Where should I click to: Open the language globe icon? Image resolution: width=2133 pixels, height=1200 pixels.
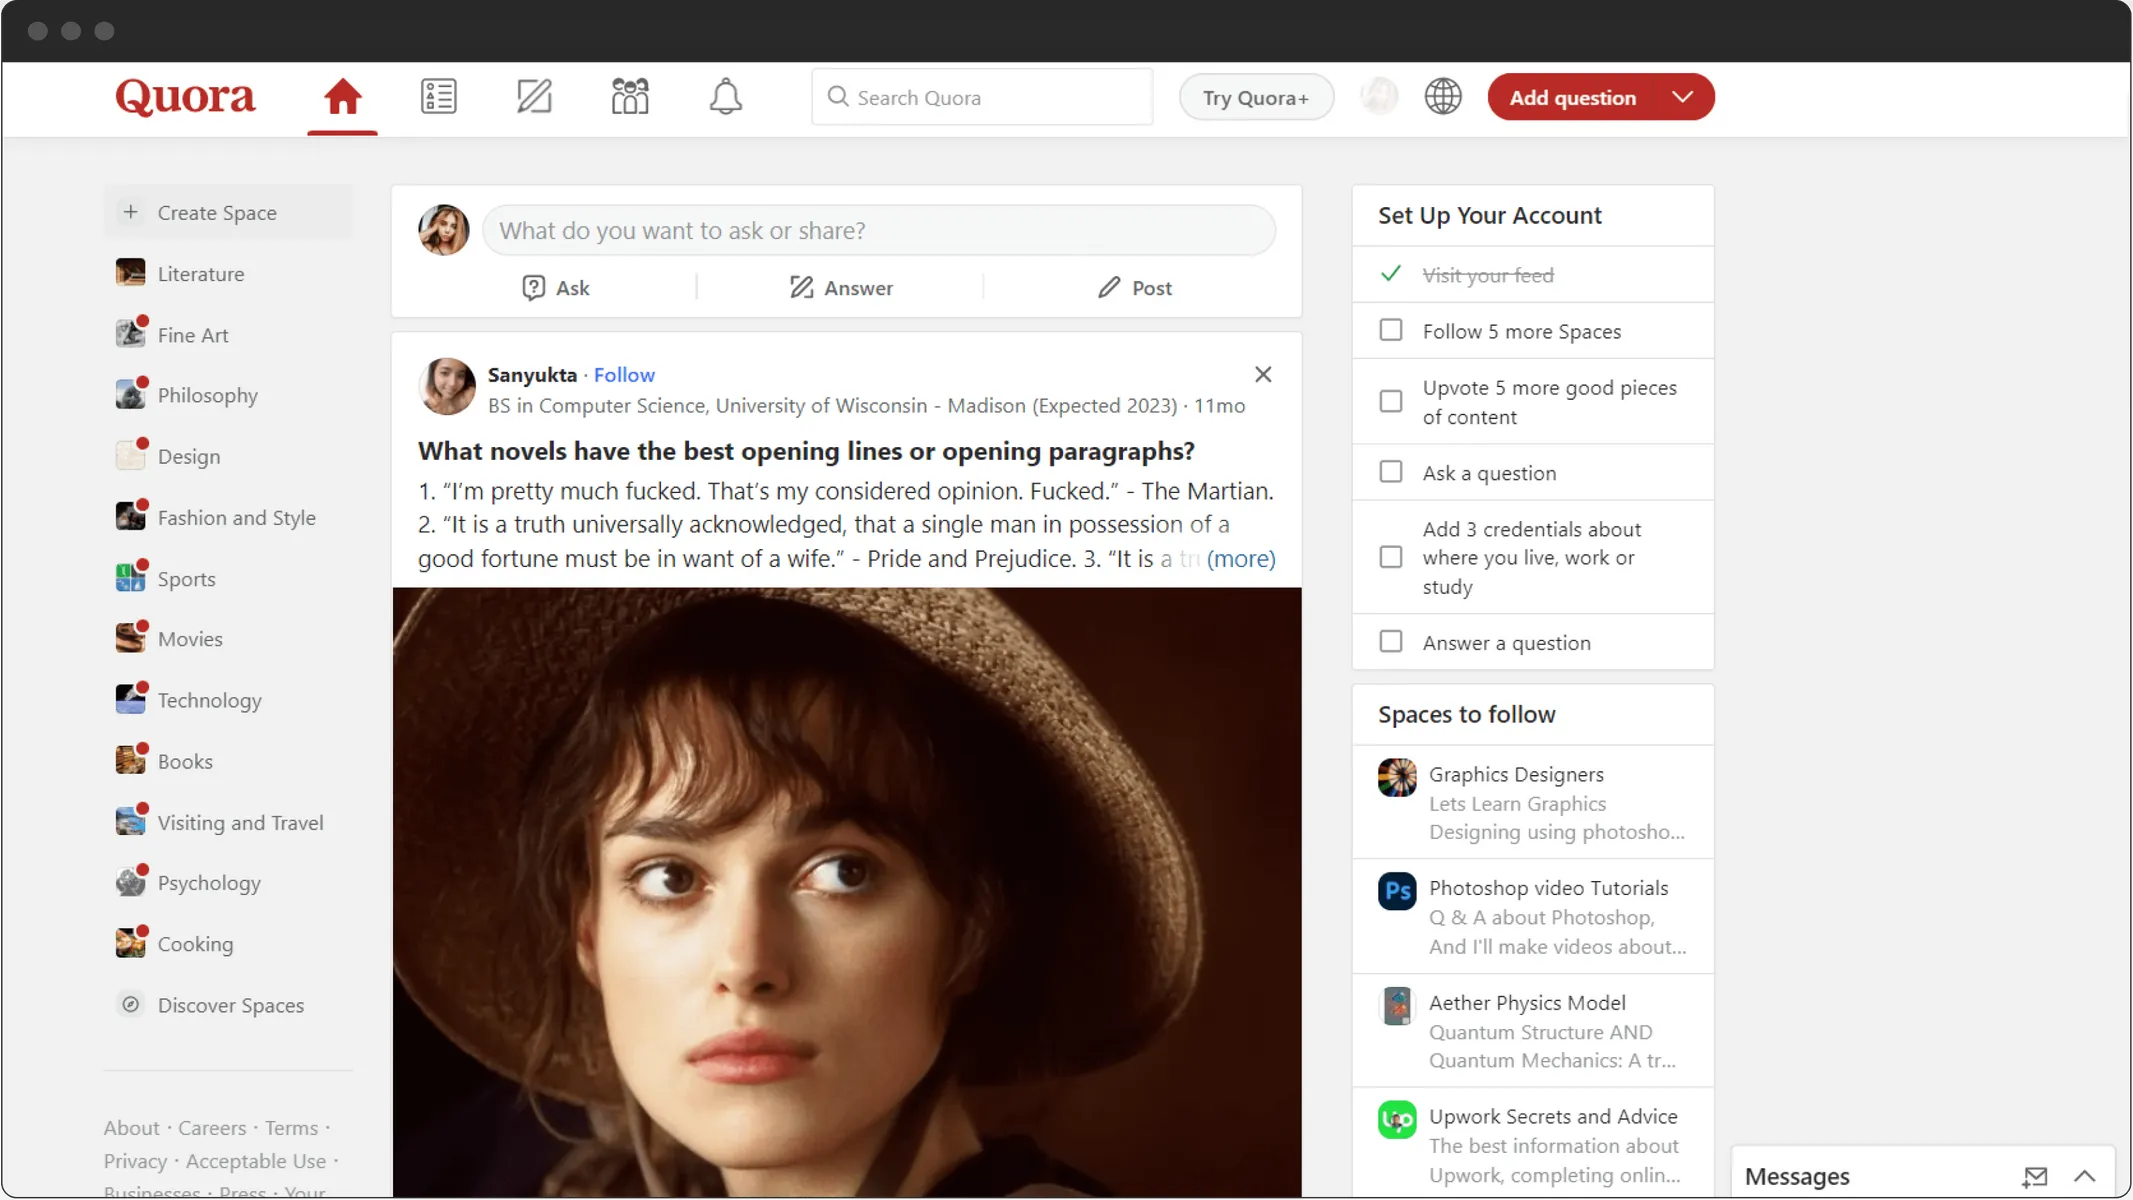coord(1442,96)
